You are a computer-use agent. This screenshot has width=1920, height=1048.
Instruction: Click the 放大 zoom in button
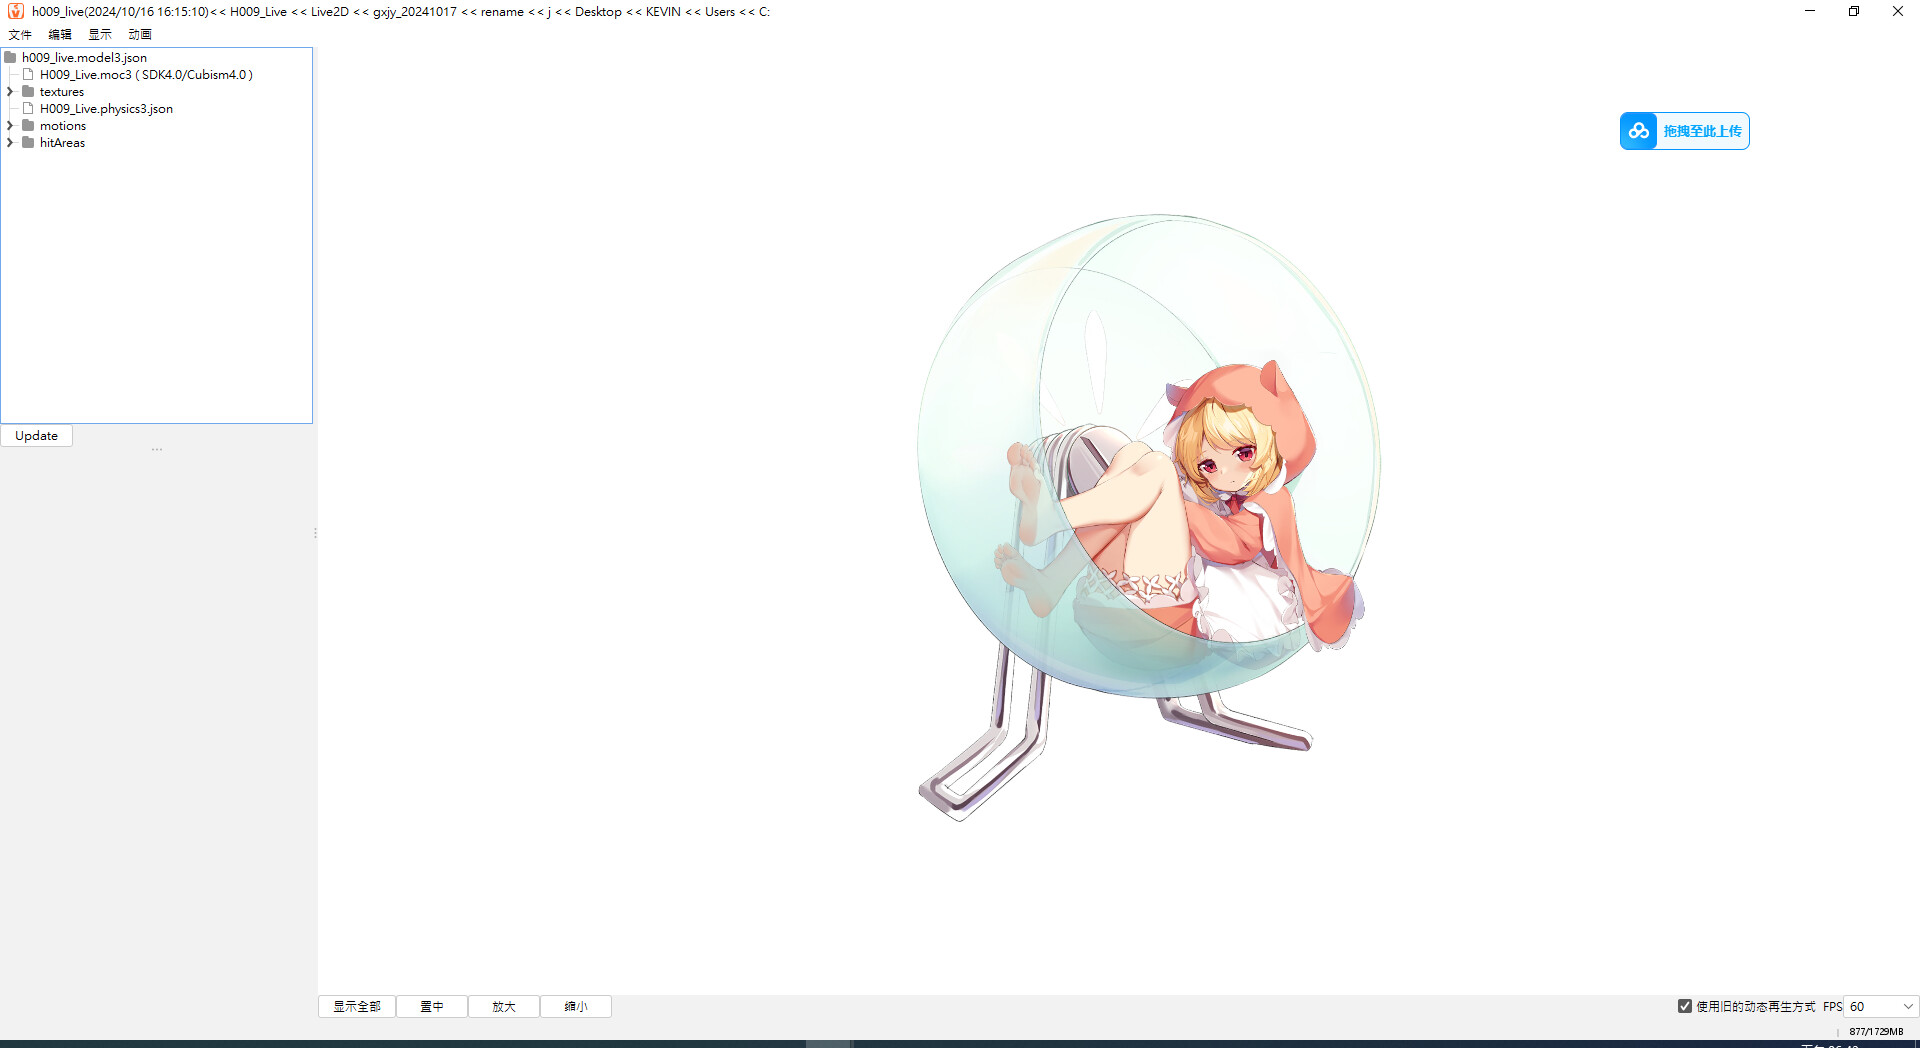tap(504, 1007)
